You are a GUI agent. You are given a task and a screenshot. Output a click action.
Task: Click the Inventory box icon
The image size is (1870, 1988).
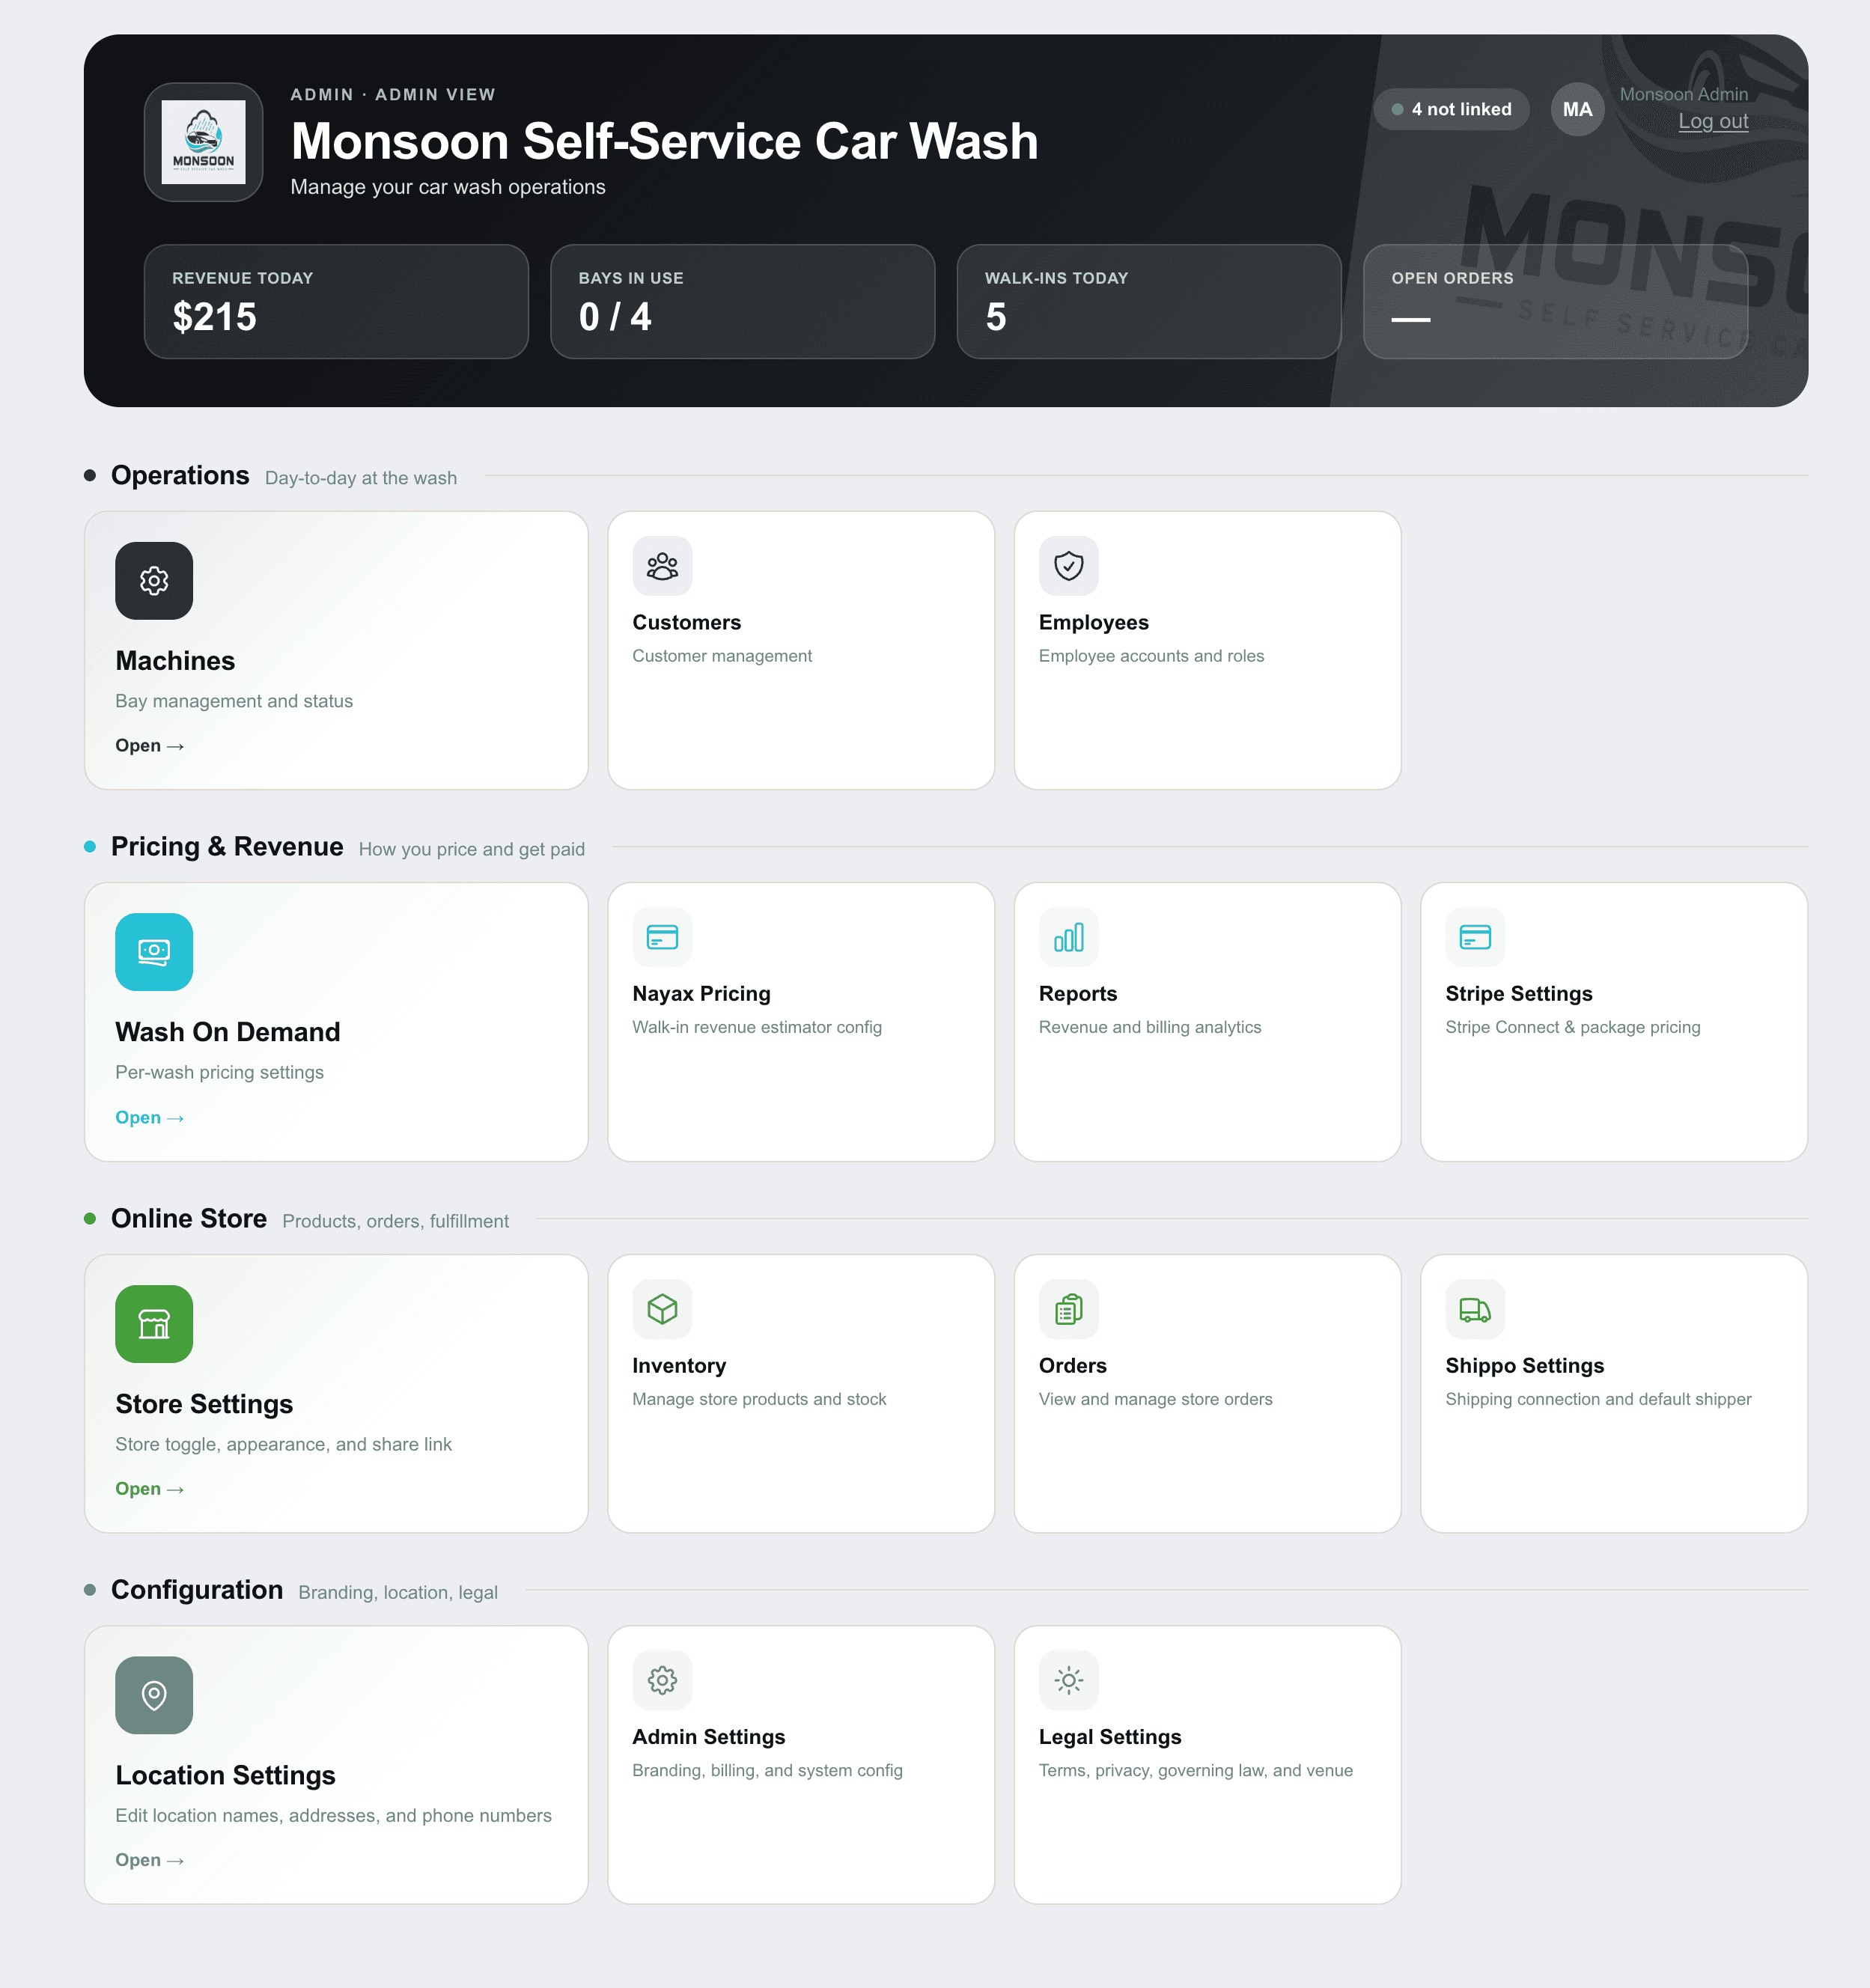662,1309
